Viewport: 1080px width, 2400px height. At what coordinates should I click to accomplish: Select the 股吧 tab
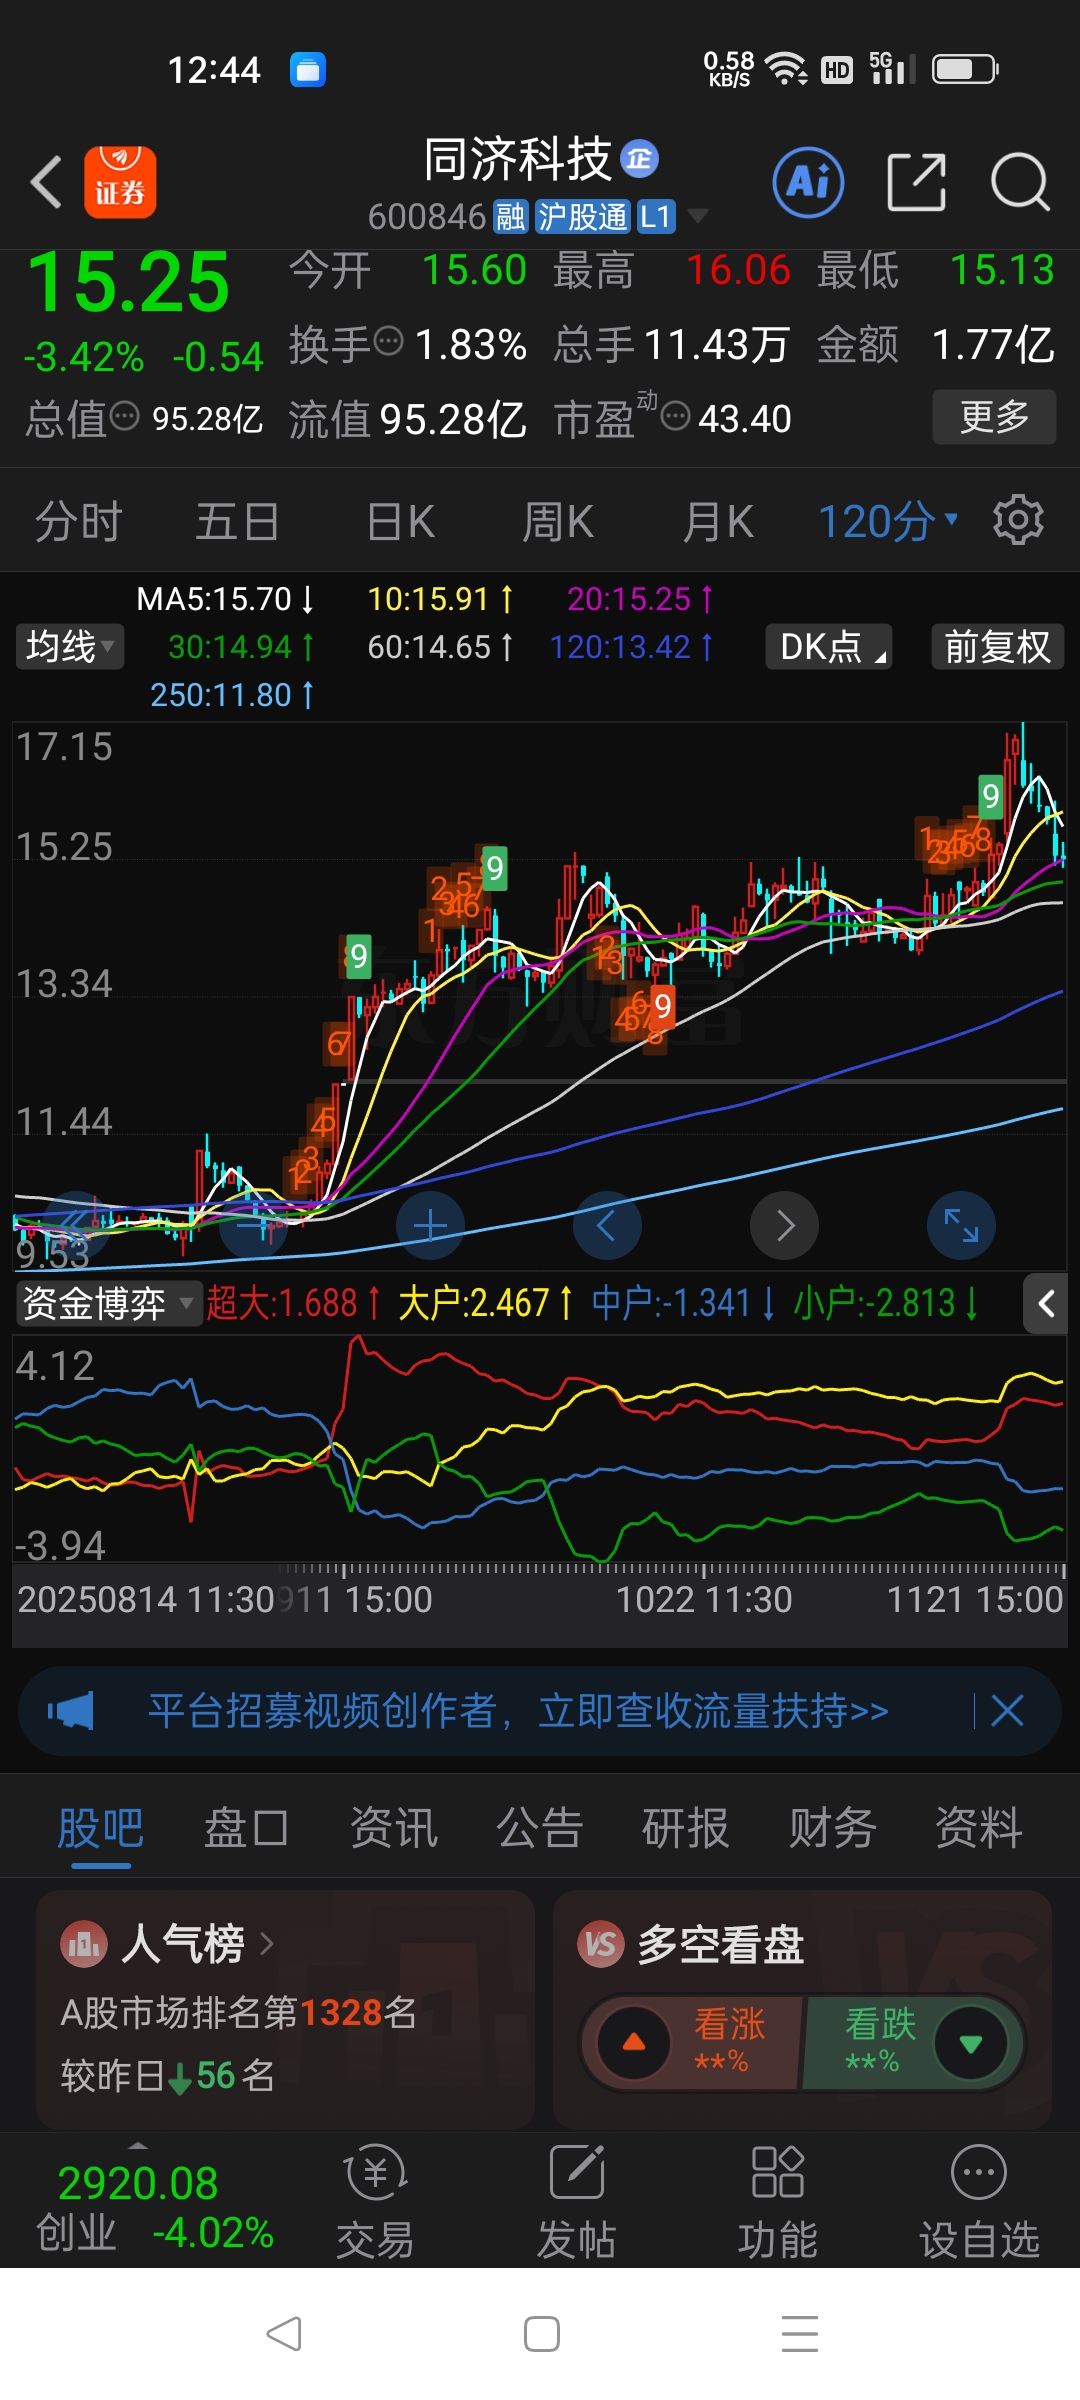click(100, 1828)
